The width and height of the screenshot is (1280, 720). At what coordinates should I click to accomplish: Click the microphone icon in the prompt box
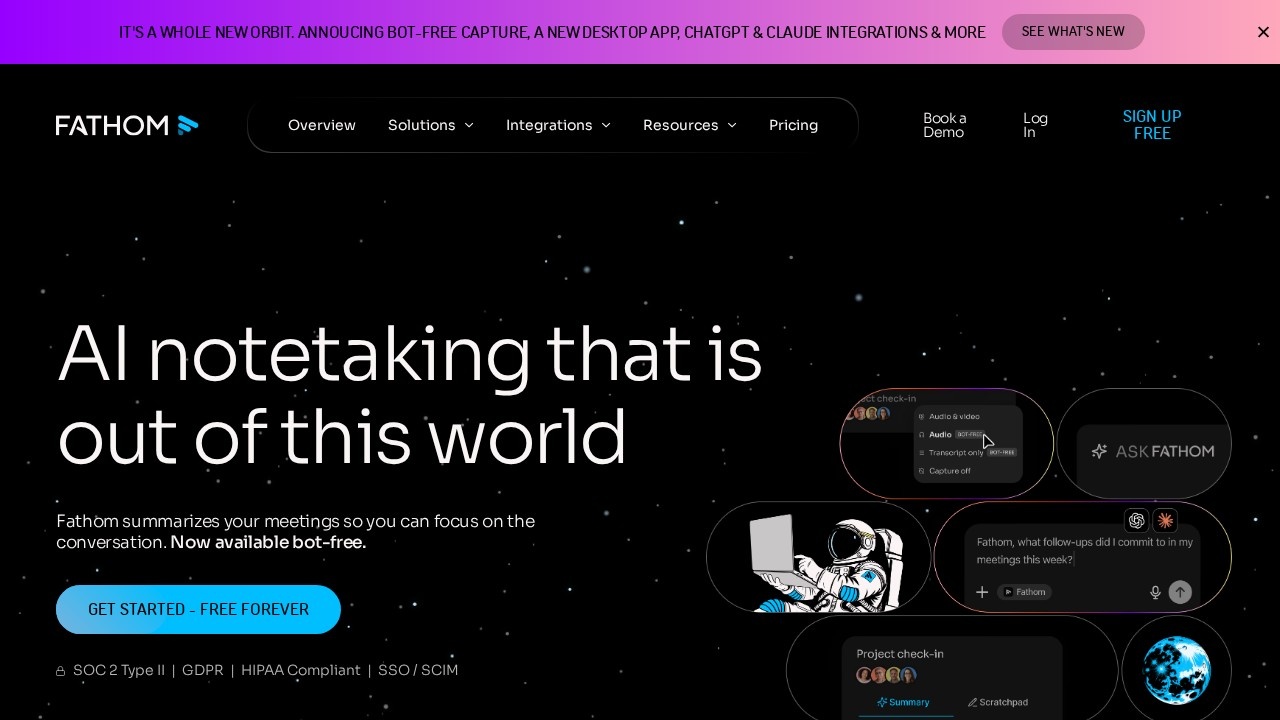point(1155,592)
